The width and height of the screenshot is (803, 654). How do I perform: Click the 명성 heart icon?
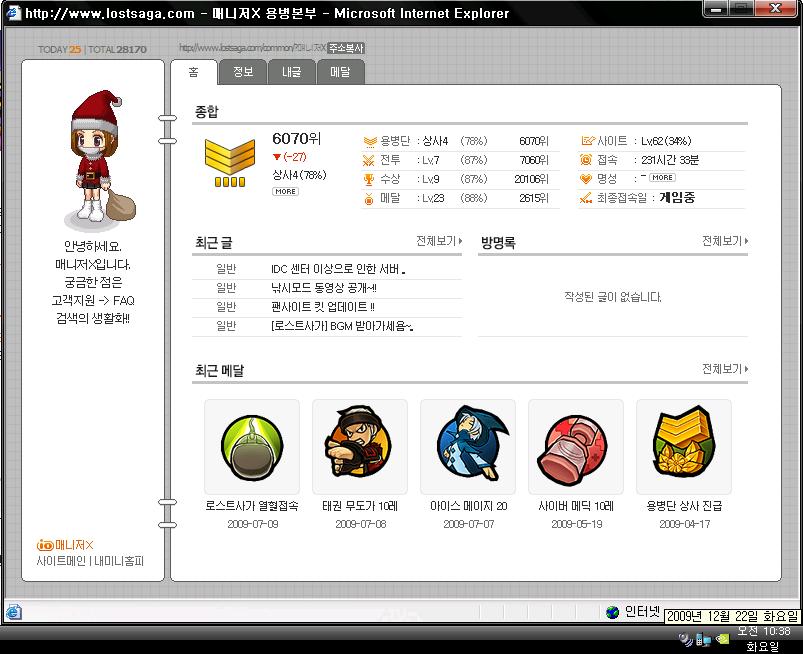coord(586,179)
